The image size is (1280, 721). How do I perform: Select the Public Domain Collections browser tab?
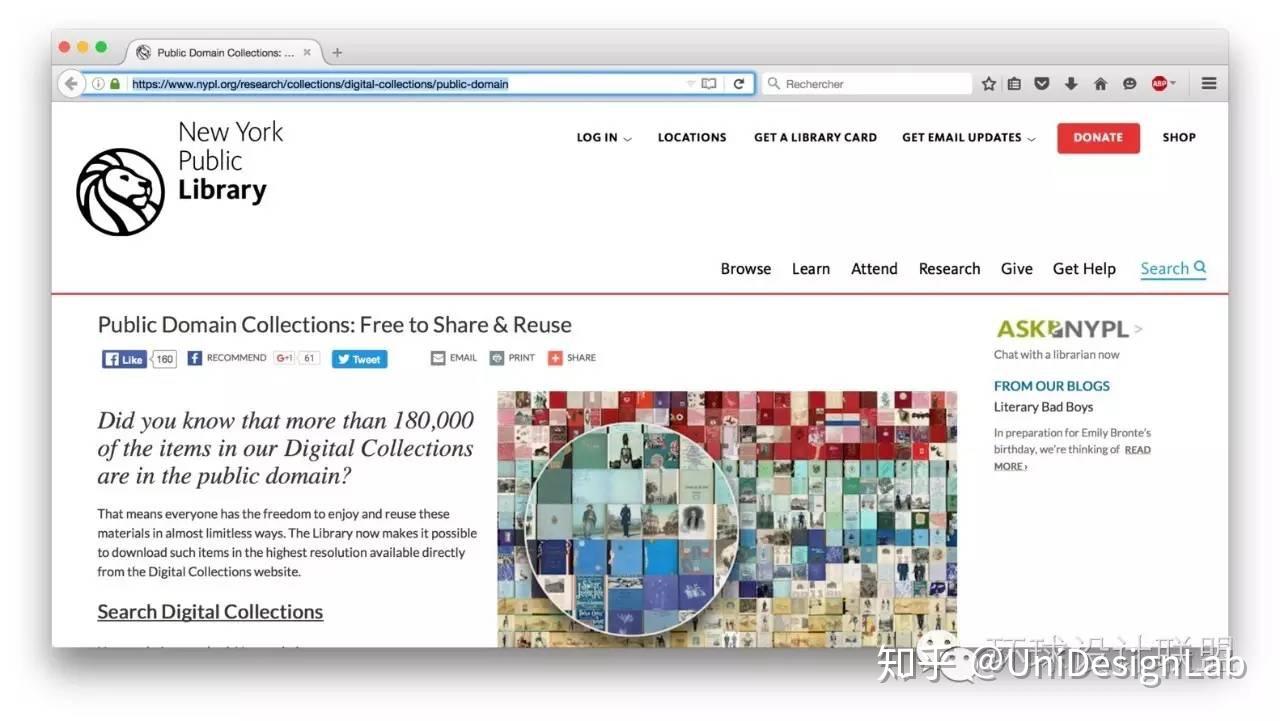click(x=224, y=53)
